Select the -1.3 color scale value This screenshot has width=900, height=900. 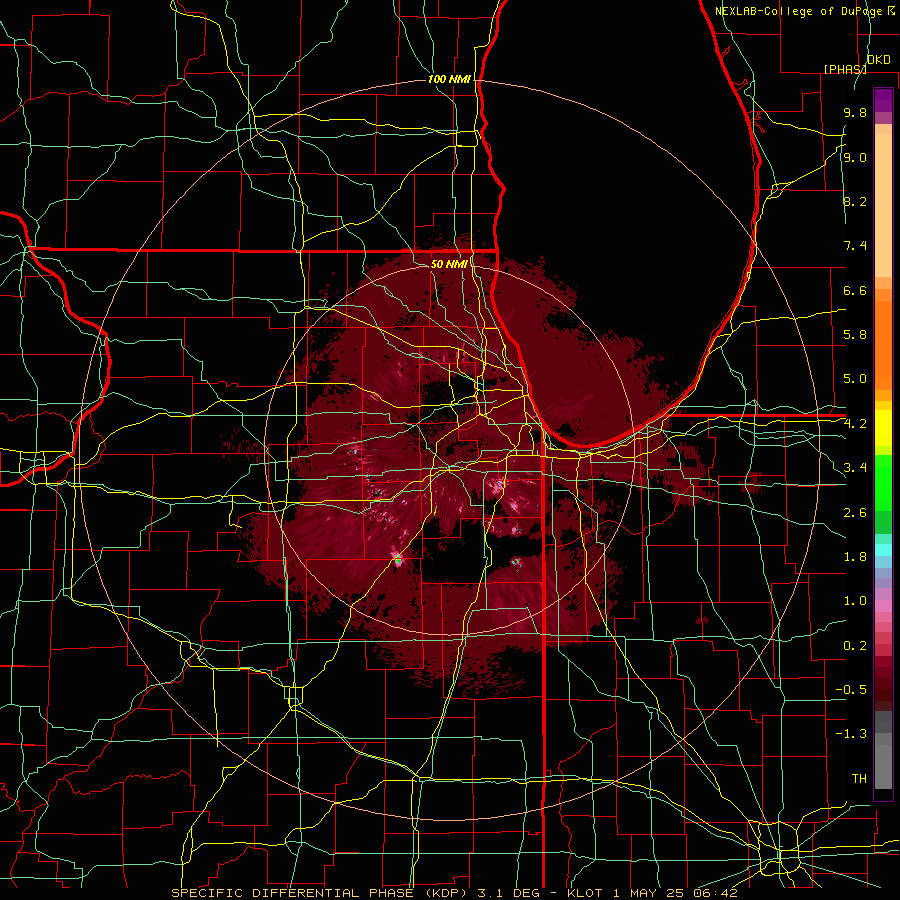coord(851,735)
